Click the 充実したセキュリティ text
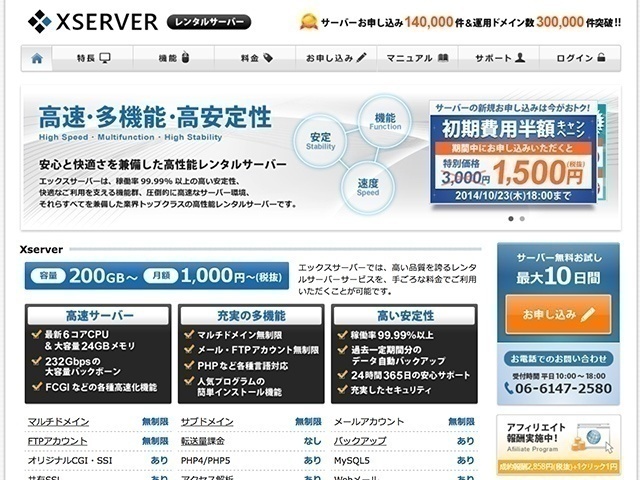 click(391, 390)
